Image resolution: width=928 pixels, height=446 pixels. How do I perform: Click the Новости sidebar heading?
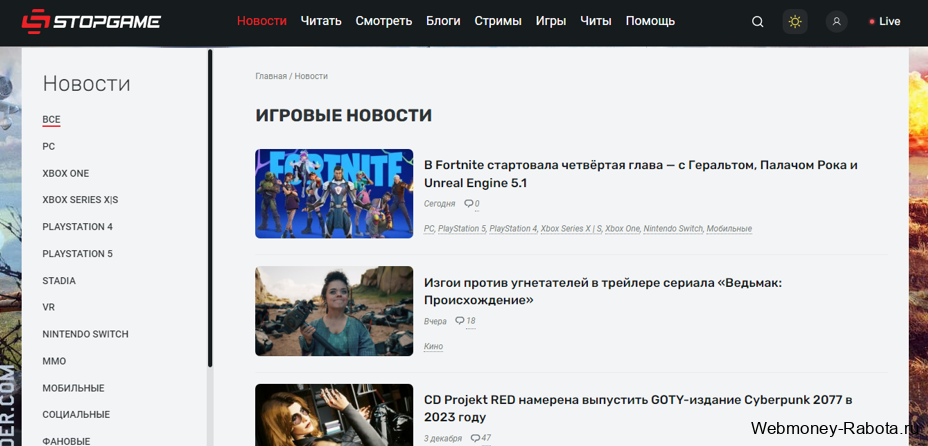point(86,83)
